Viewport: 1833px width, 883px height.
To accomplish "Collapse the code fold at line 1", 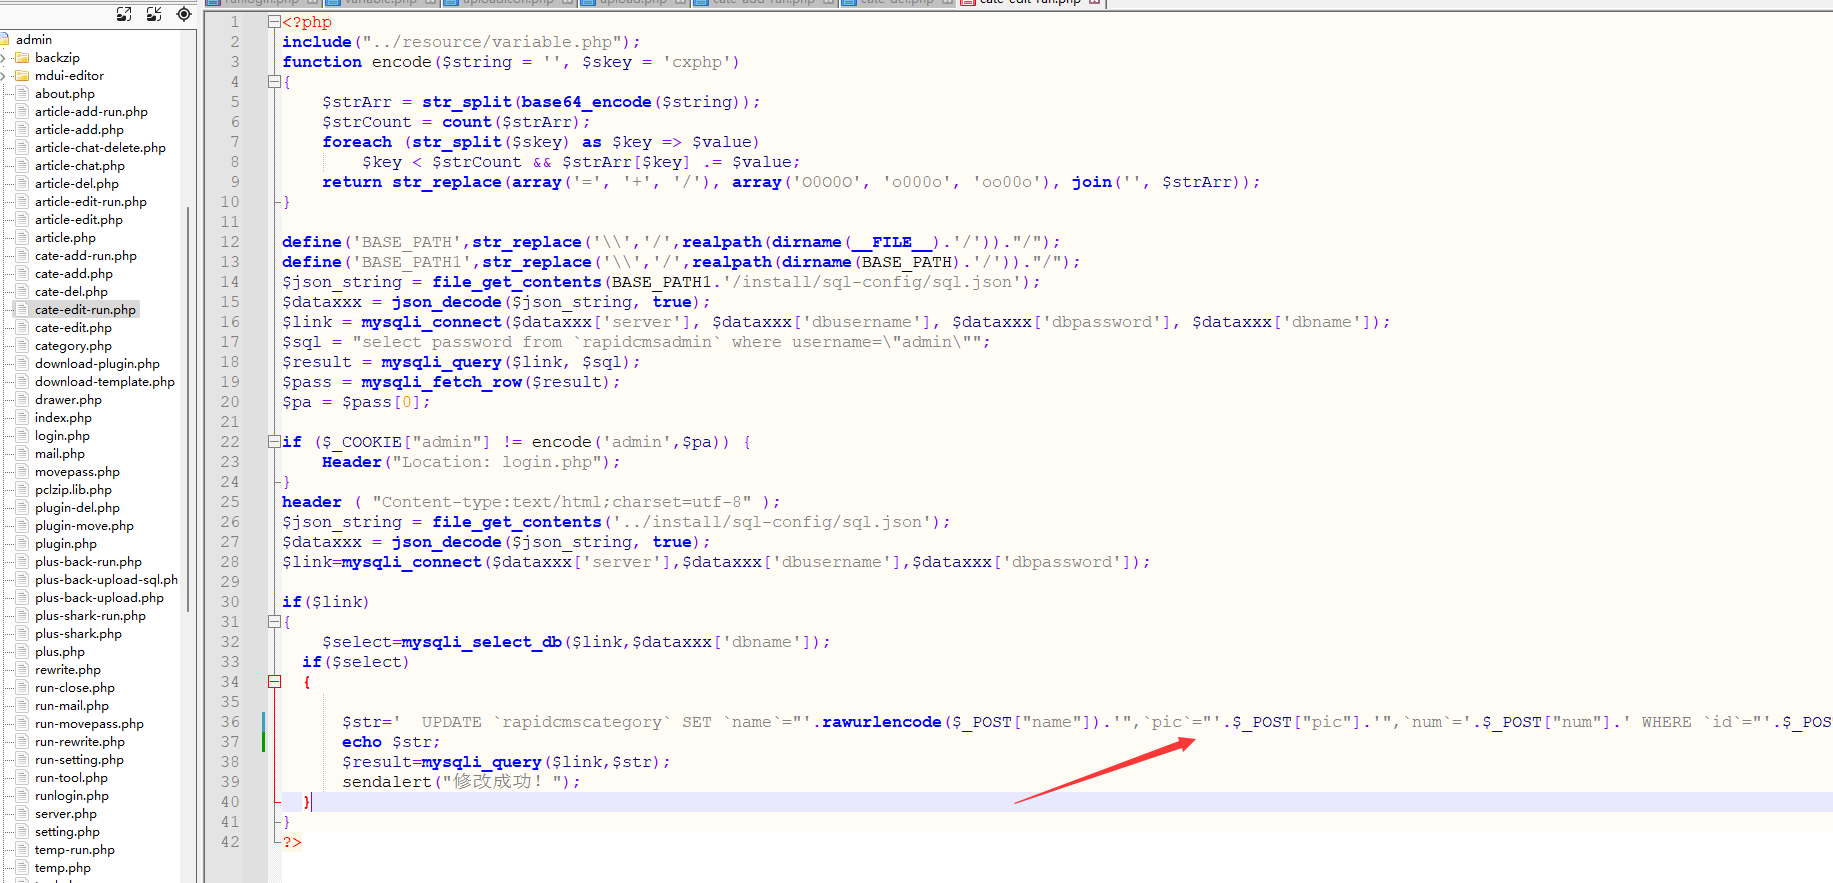I will [x=274, y=22].
